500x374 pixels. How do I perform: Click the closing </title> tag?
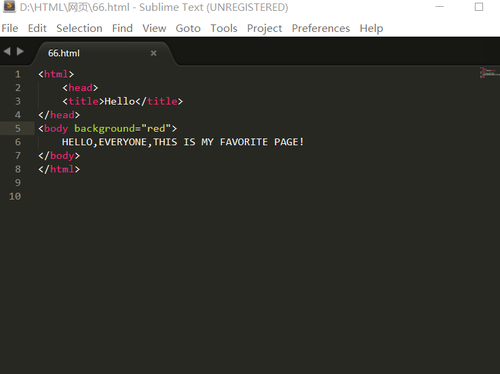[159, 101]
